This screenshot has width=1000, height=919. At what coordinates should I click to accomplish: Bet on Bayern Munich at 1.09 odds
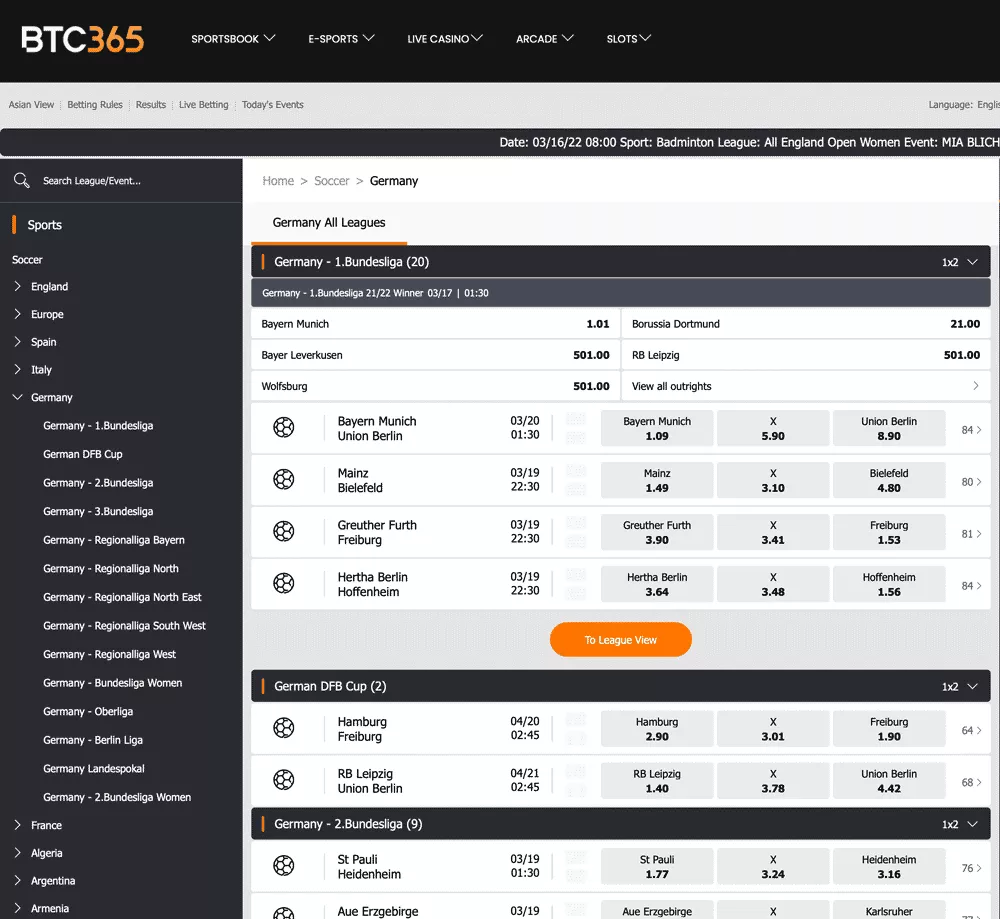pos(657,428)
